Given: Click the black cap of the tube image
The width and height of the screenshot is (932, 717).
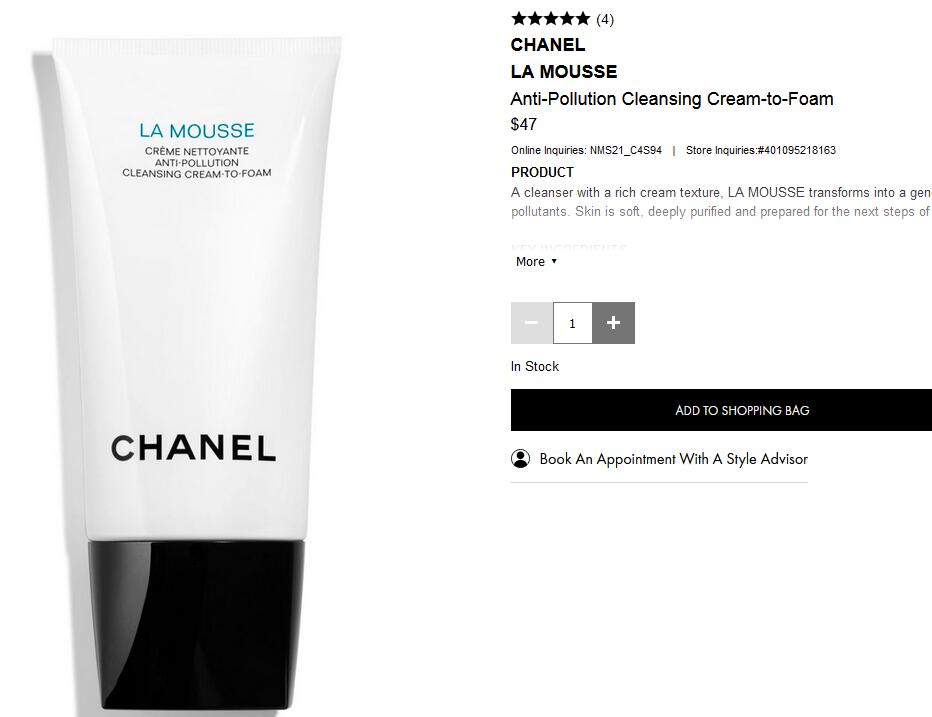Looking at the screenshot, I should click(x=196, y=624).
